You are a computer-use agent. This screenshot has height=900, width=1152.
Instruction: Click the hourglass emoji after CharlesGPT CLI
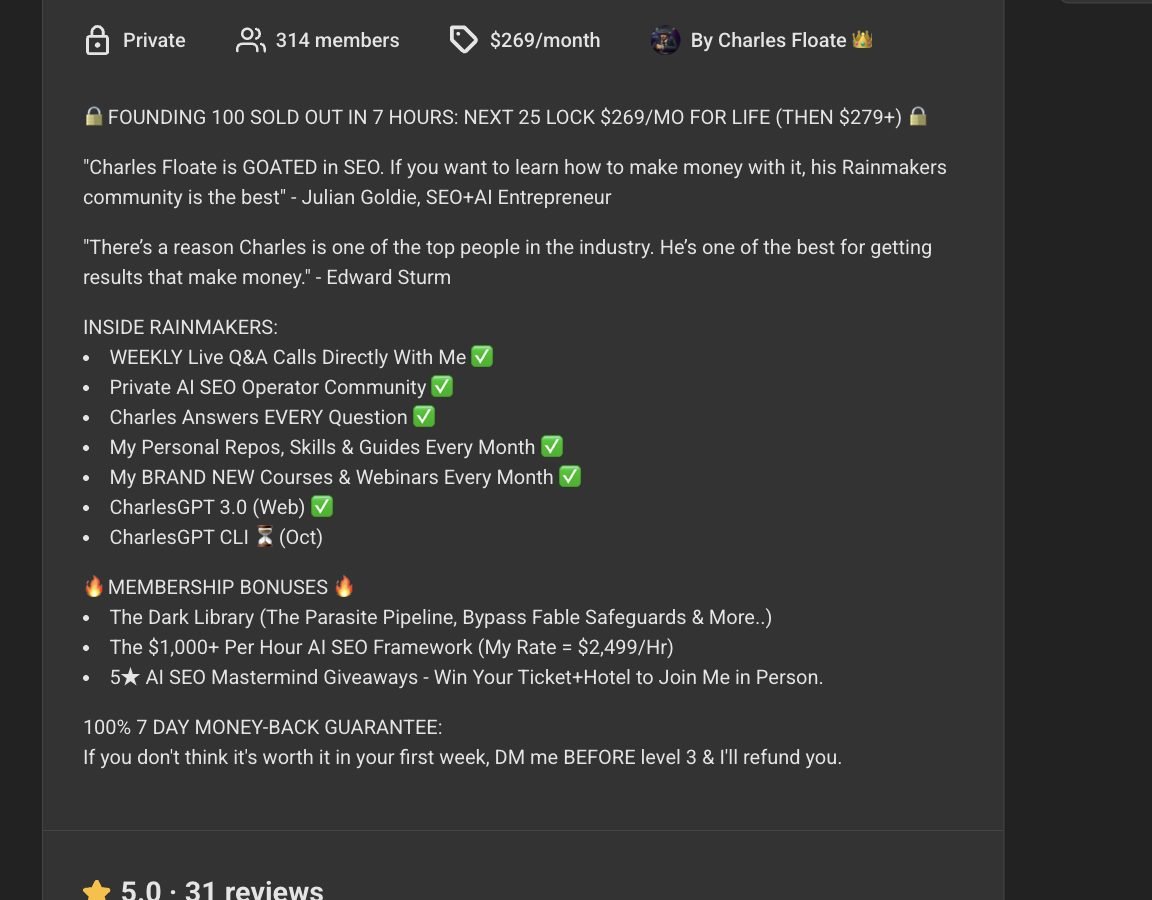[264, 537]
